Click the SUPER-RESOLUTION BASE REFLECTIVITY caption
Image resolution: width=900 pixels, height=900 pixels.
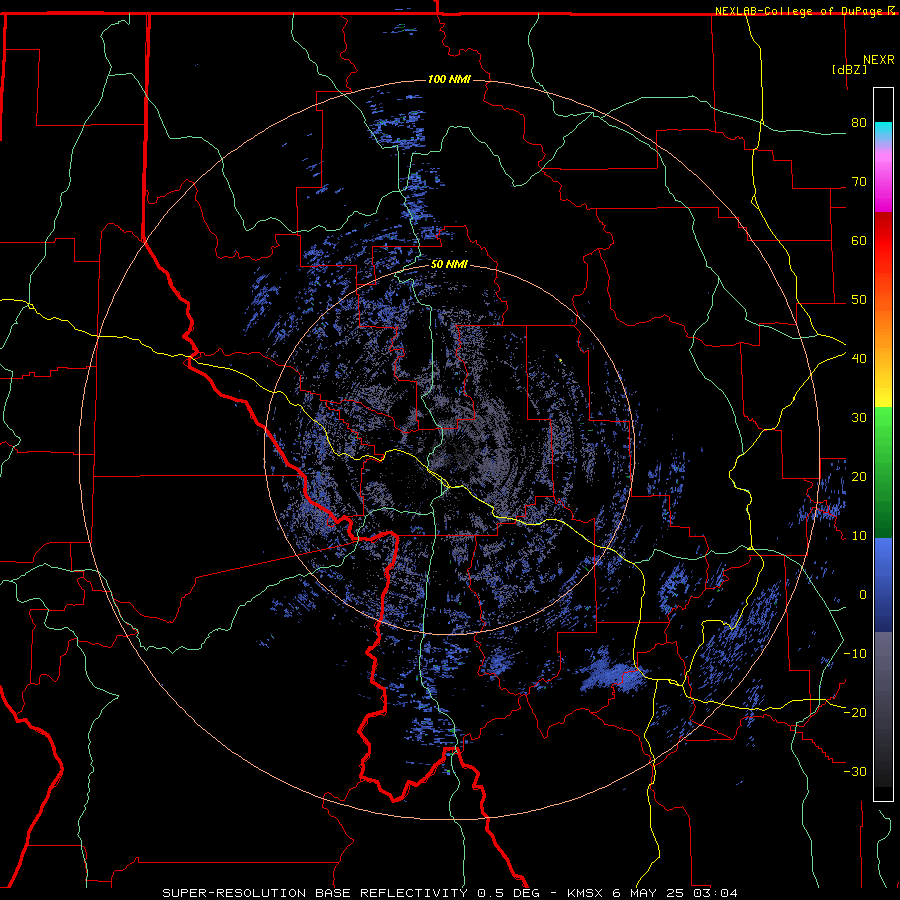tap(315, 893)
